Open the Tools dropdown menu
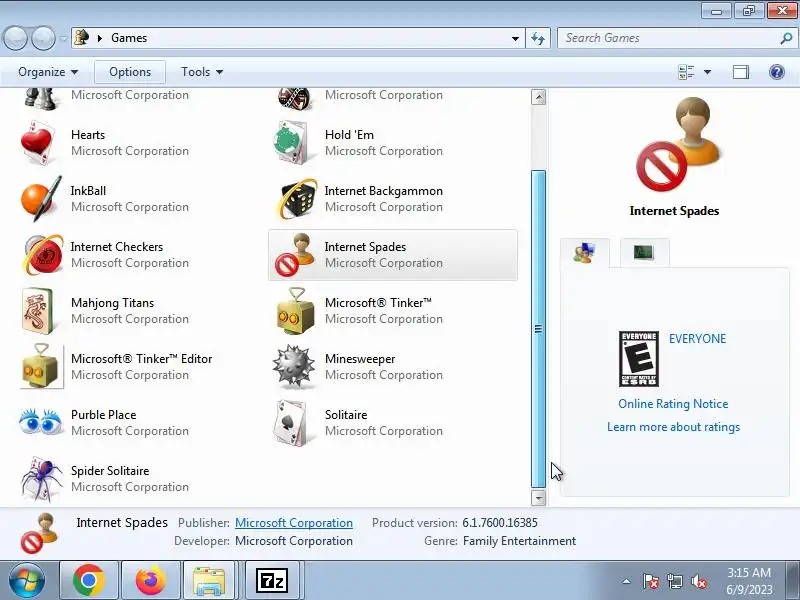Screen dimensions: 800x600 point(202,72)
